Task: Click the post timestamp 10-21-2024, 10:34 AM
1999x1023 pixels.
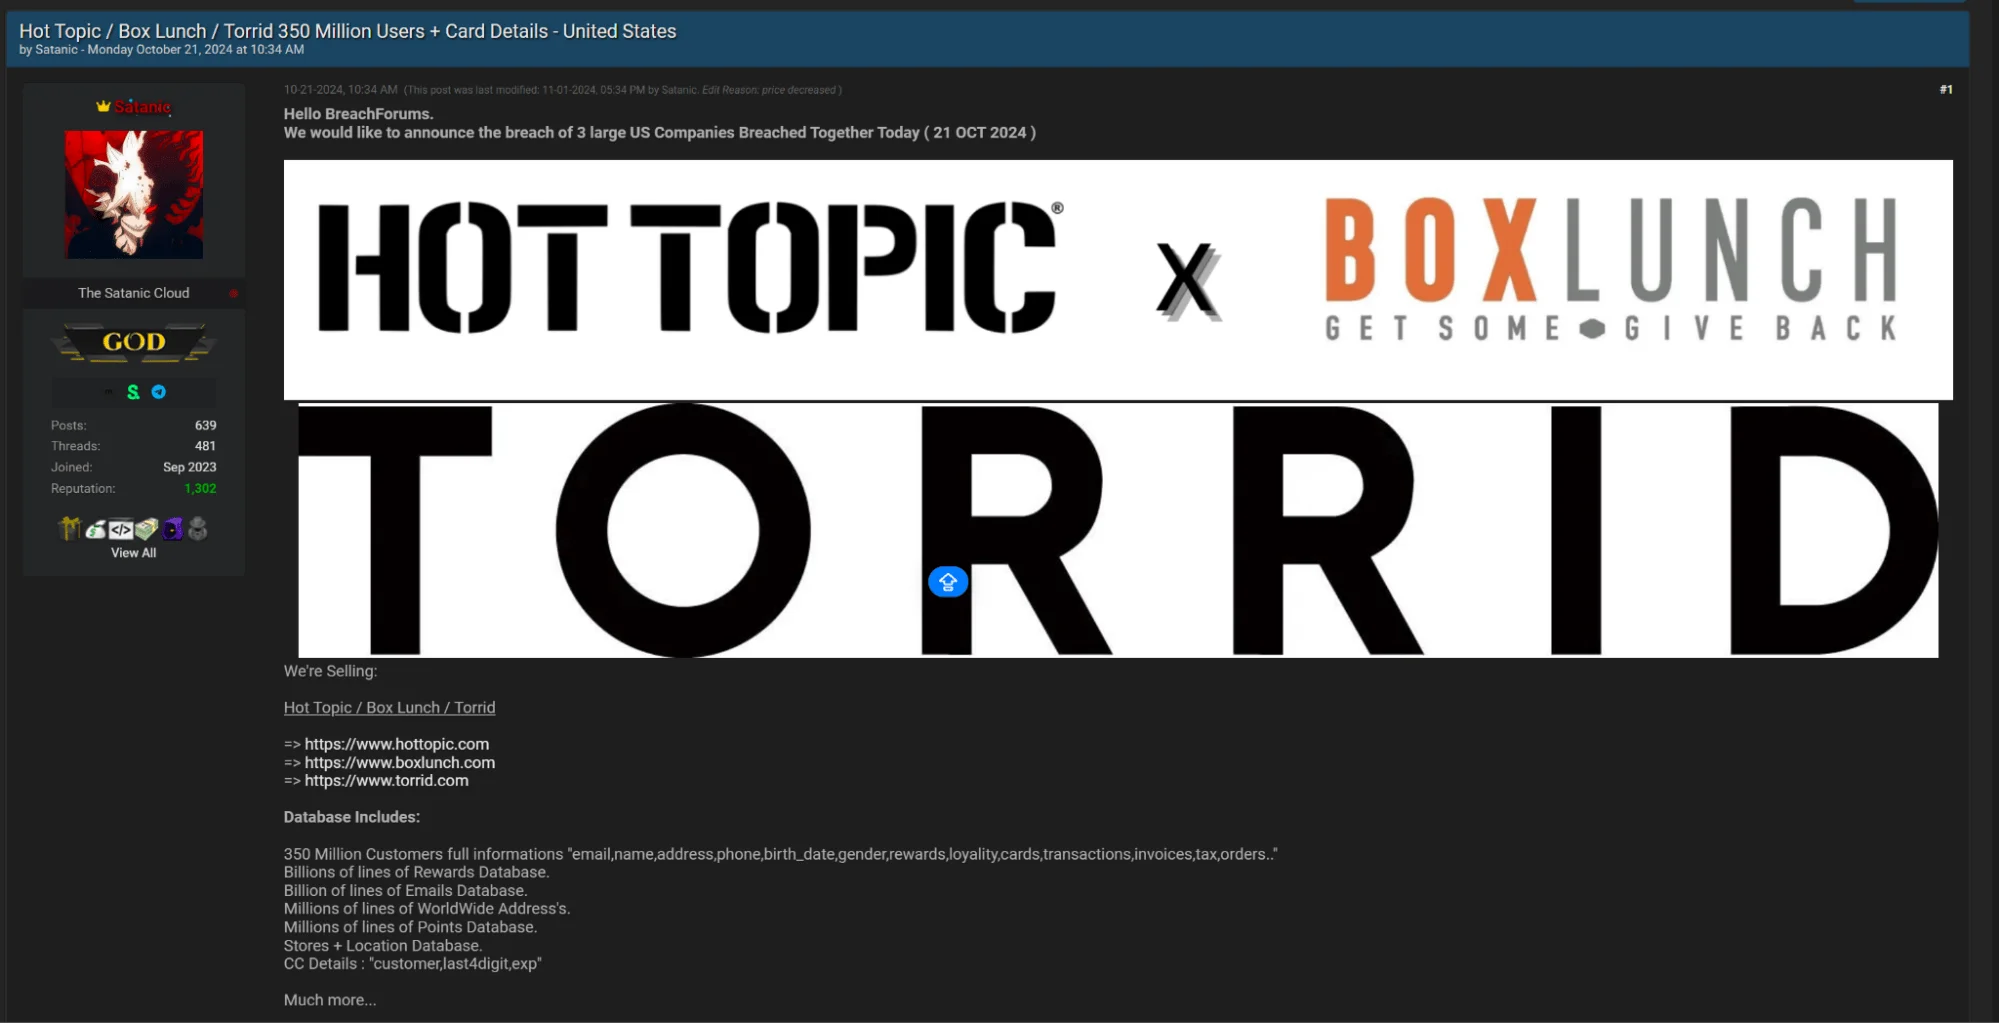Action: 340,90
